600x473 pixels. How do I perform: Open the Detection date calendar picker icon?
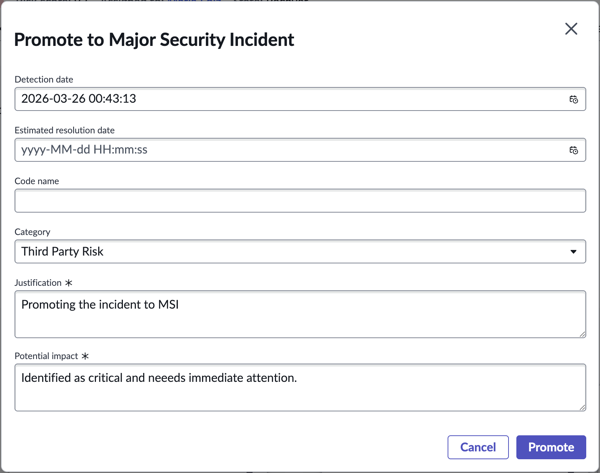pyautogui.click(x=573, y=99)
